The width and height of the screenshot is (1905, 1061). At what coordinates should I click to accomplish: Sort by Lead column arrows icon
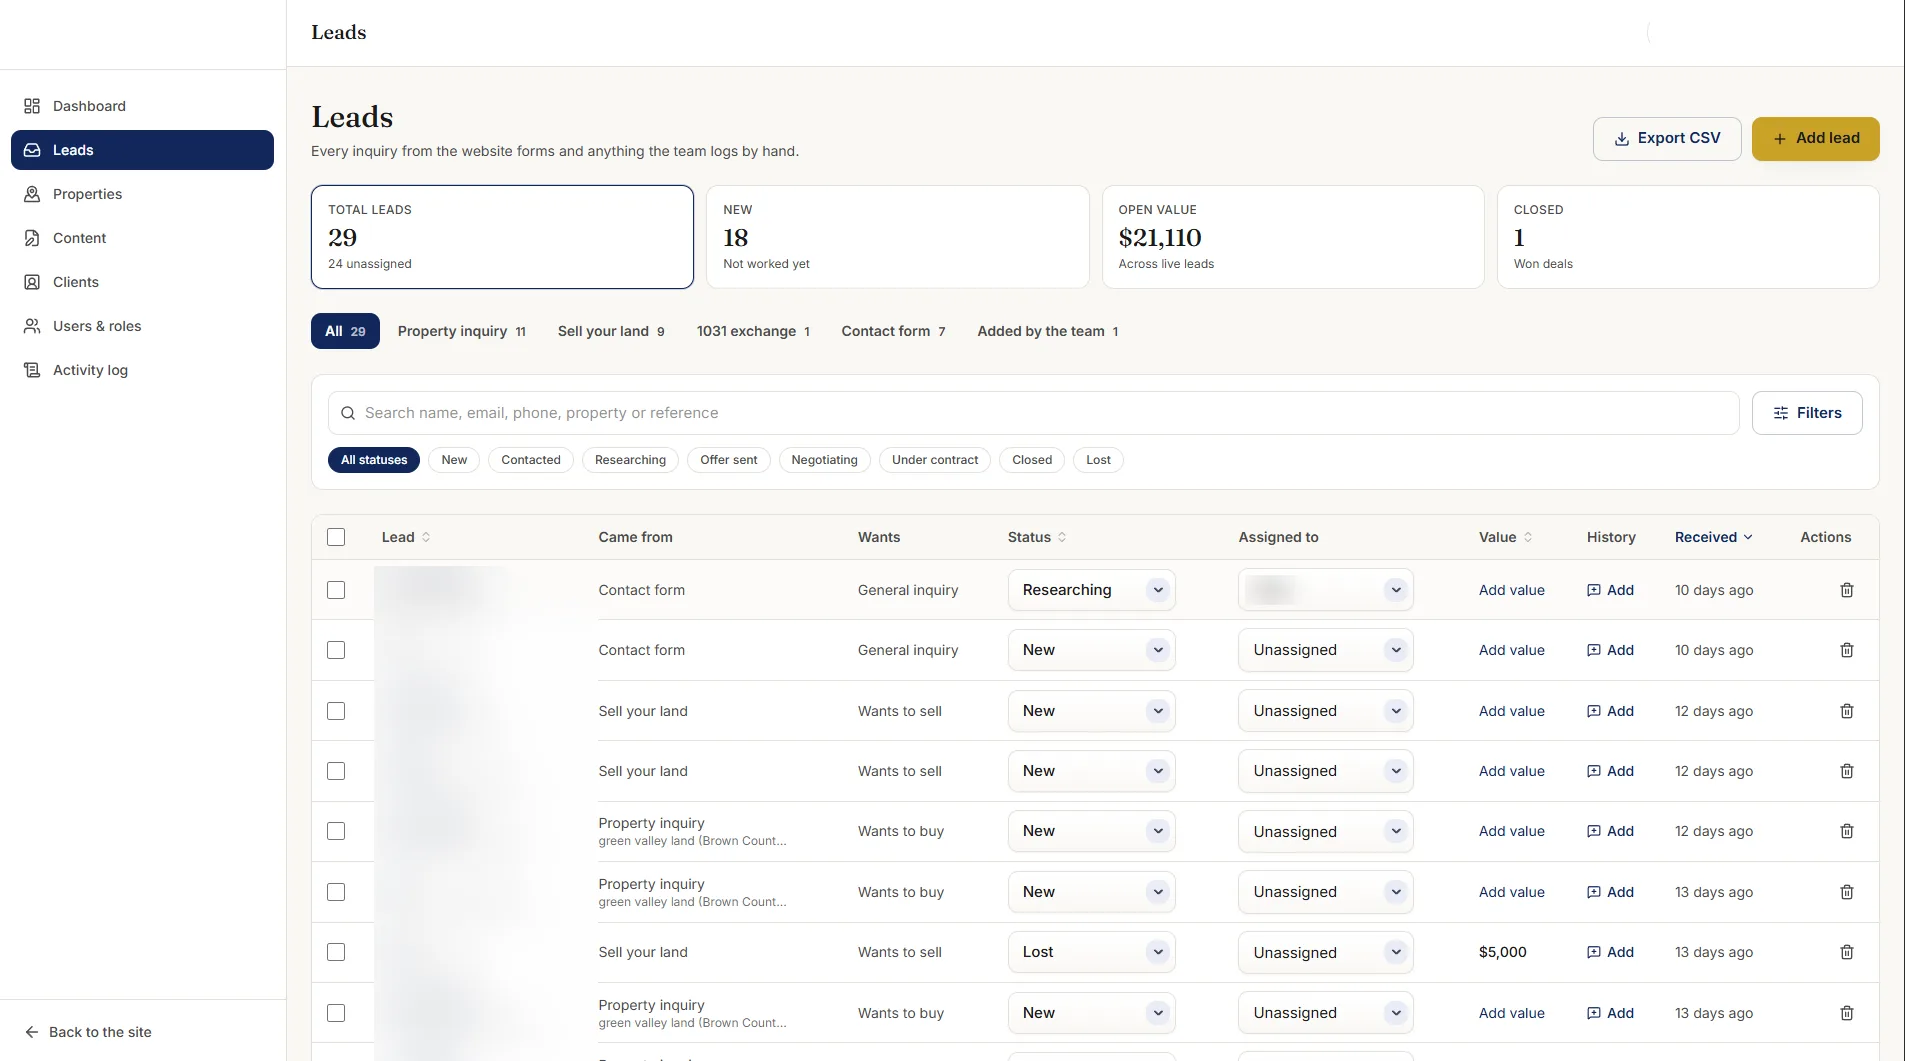426,537
